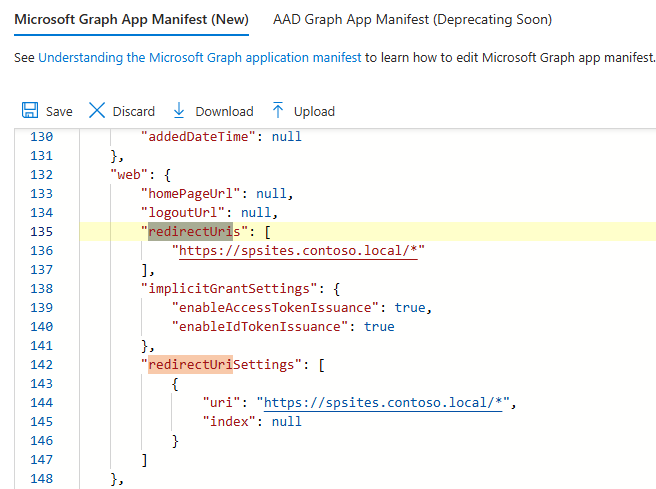Open AAD Graph App Manifest tab
This screenshot has width=656, height=489.
point(412,20)
